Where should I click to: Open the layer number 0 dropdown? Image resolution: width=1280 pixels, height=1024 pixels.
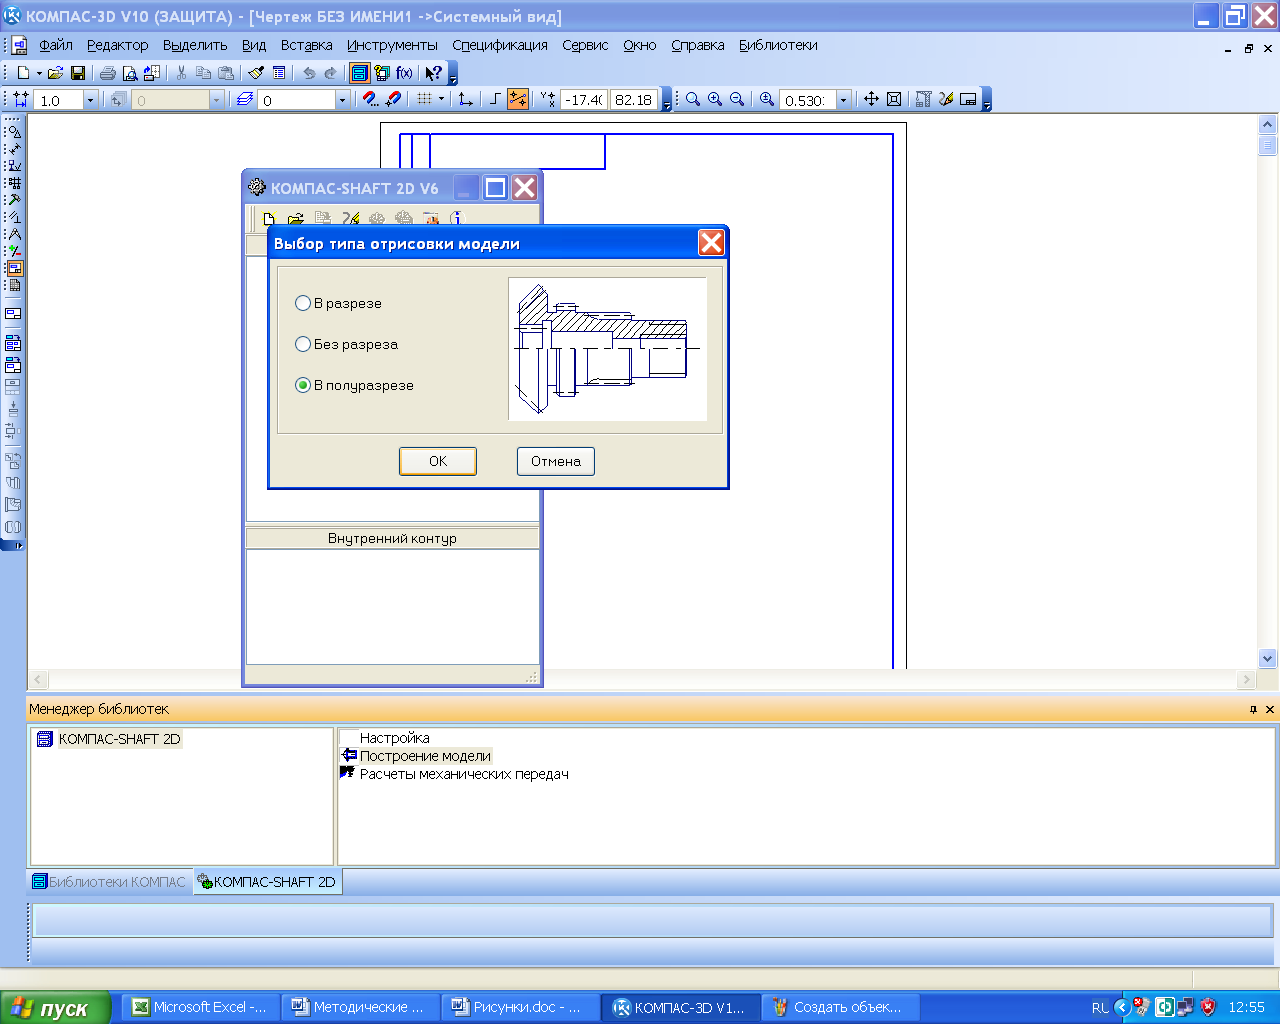click(342, 100)
